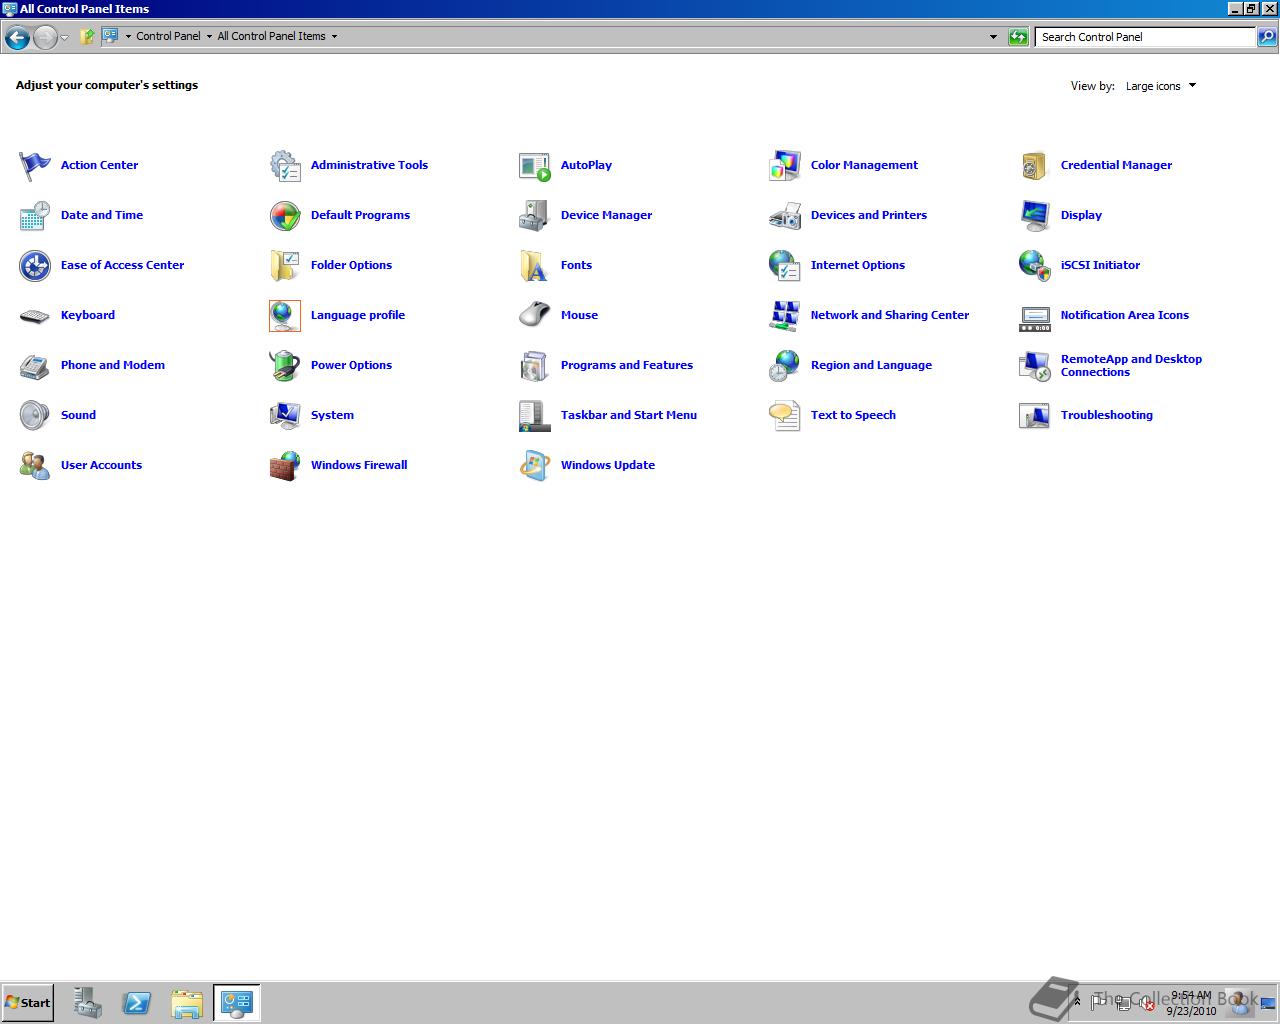Open the Color Management icon
The height and width of the screenshot is (1024, 1280).
point(785,166)
